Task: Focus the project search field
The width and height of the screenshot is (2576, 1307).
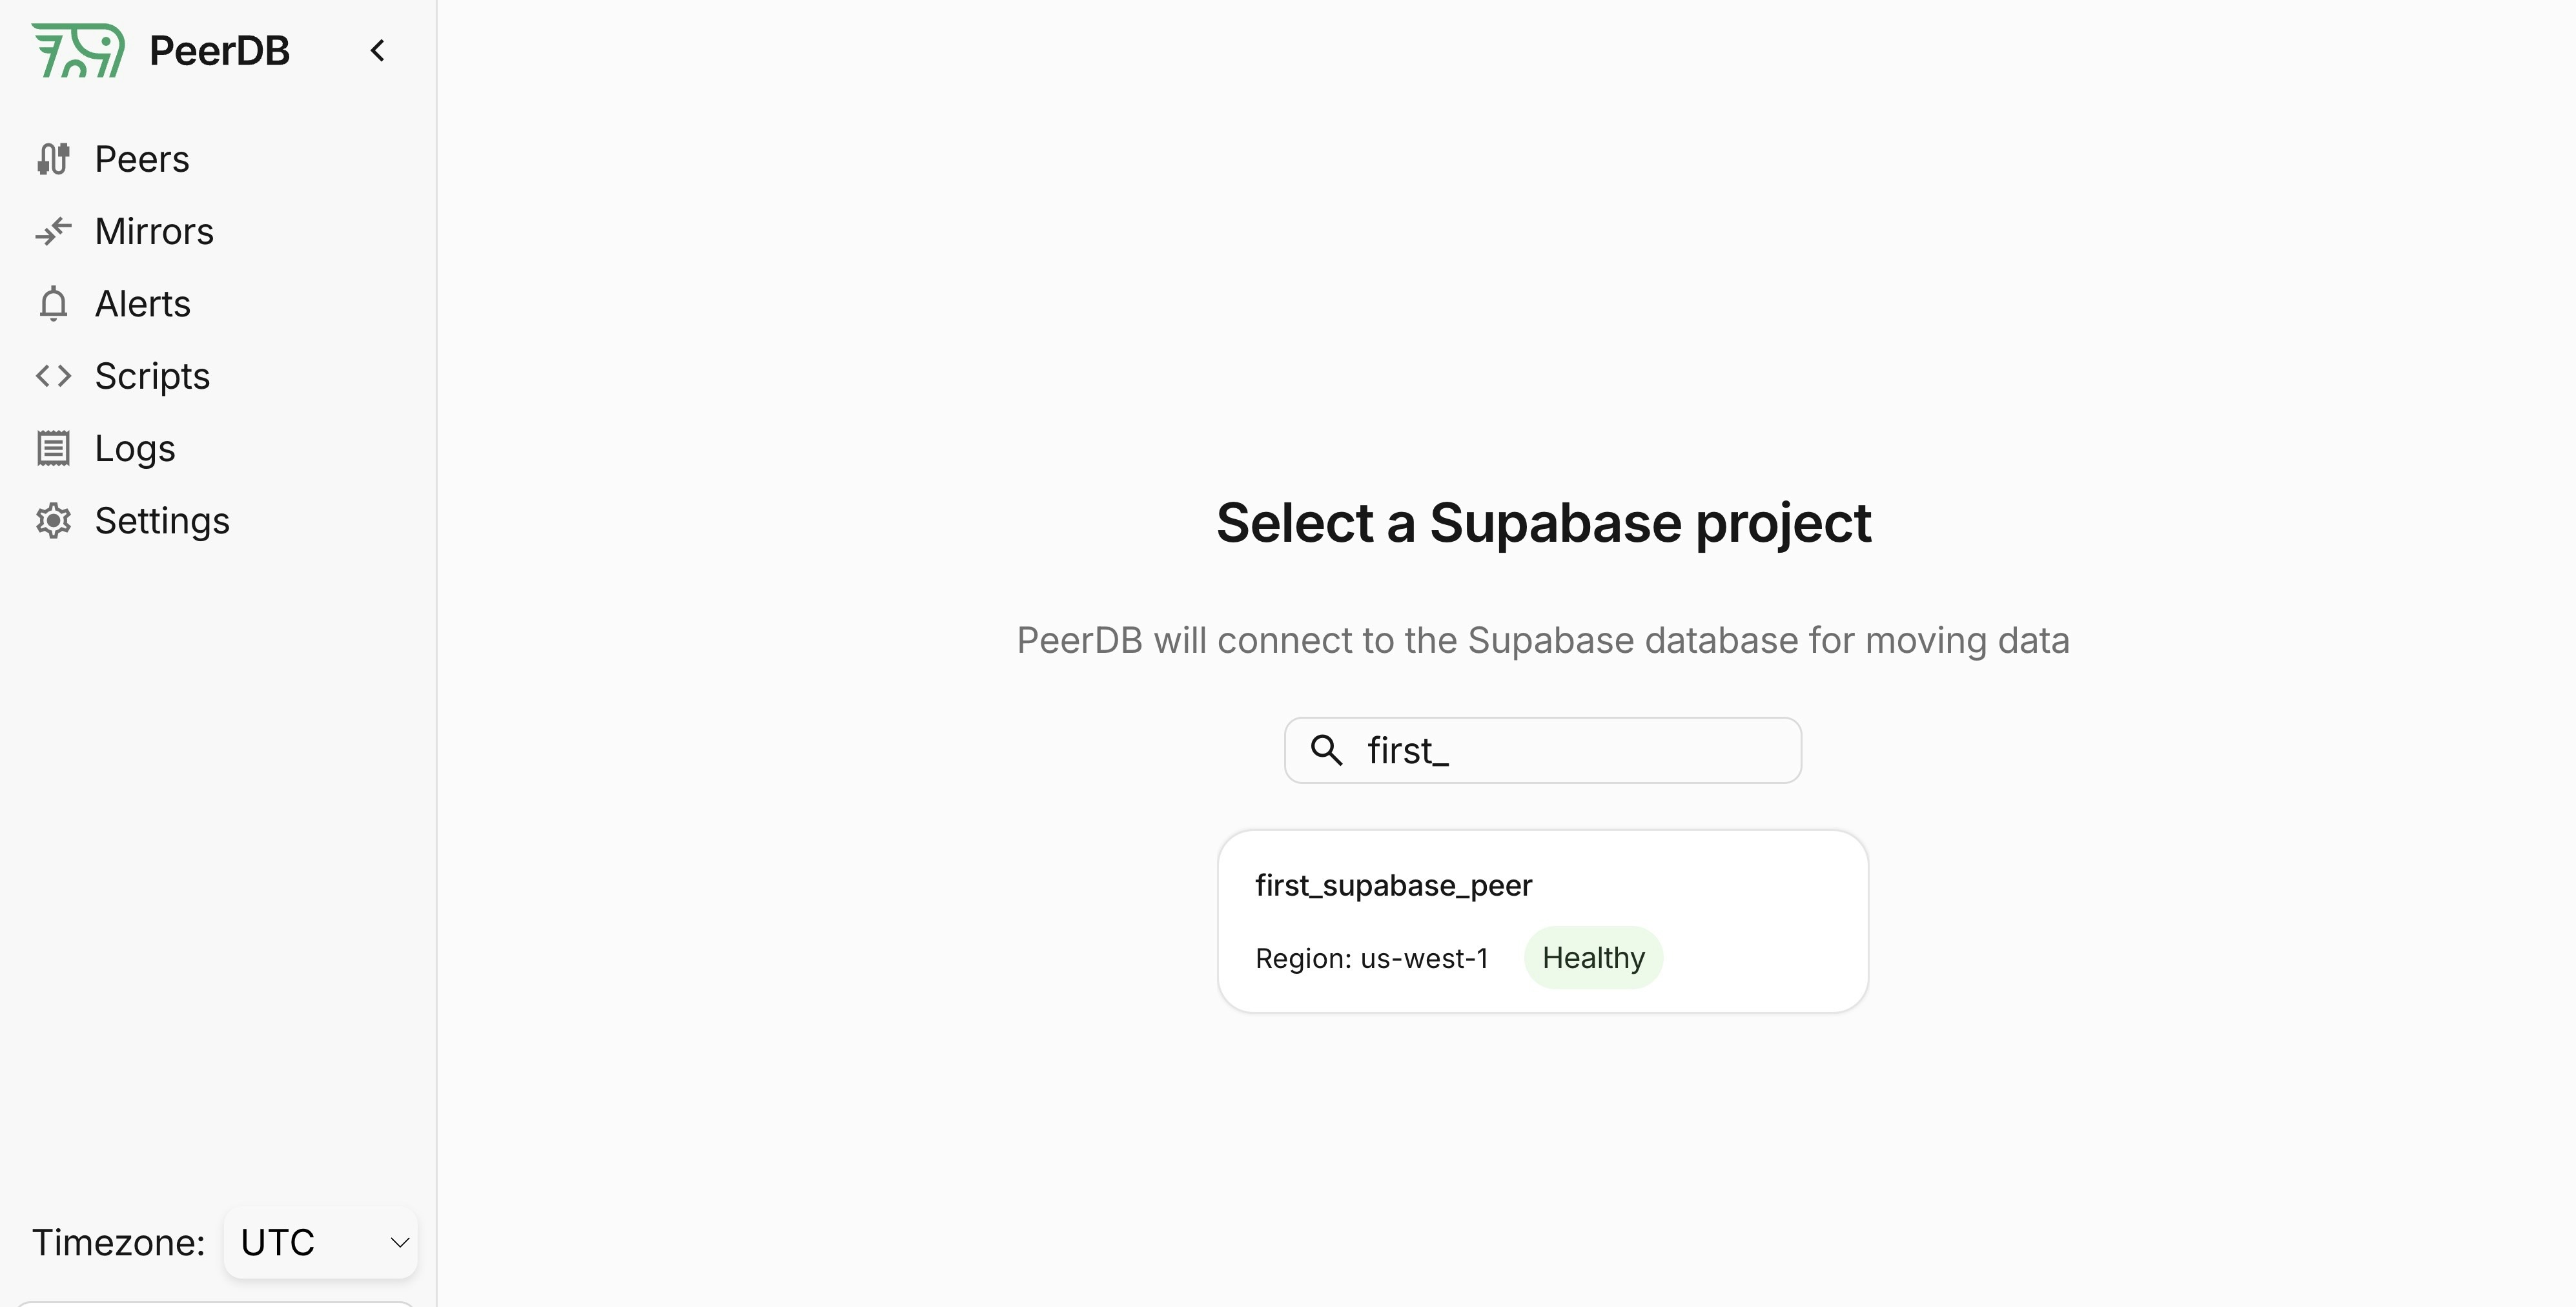Action: [x=1543, y=750]
